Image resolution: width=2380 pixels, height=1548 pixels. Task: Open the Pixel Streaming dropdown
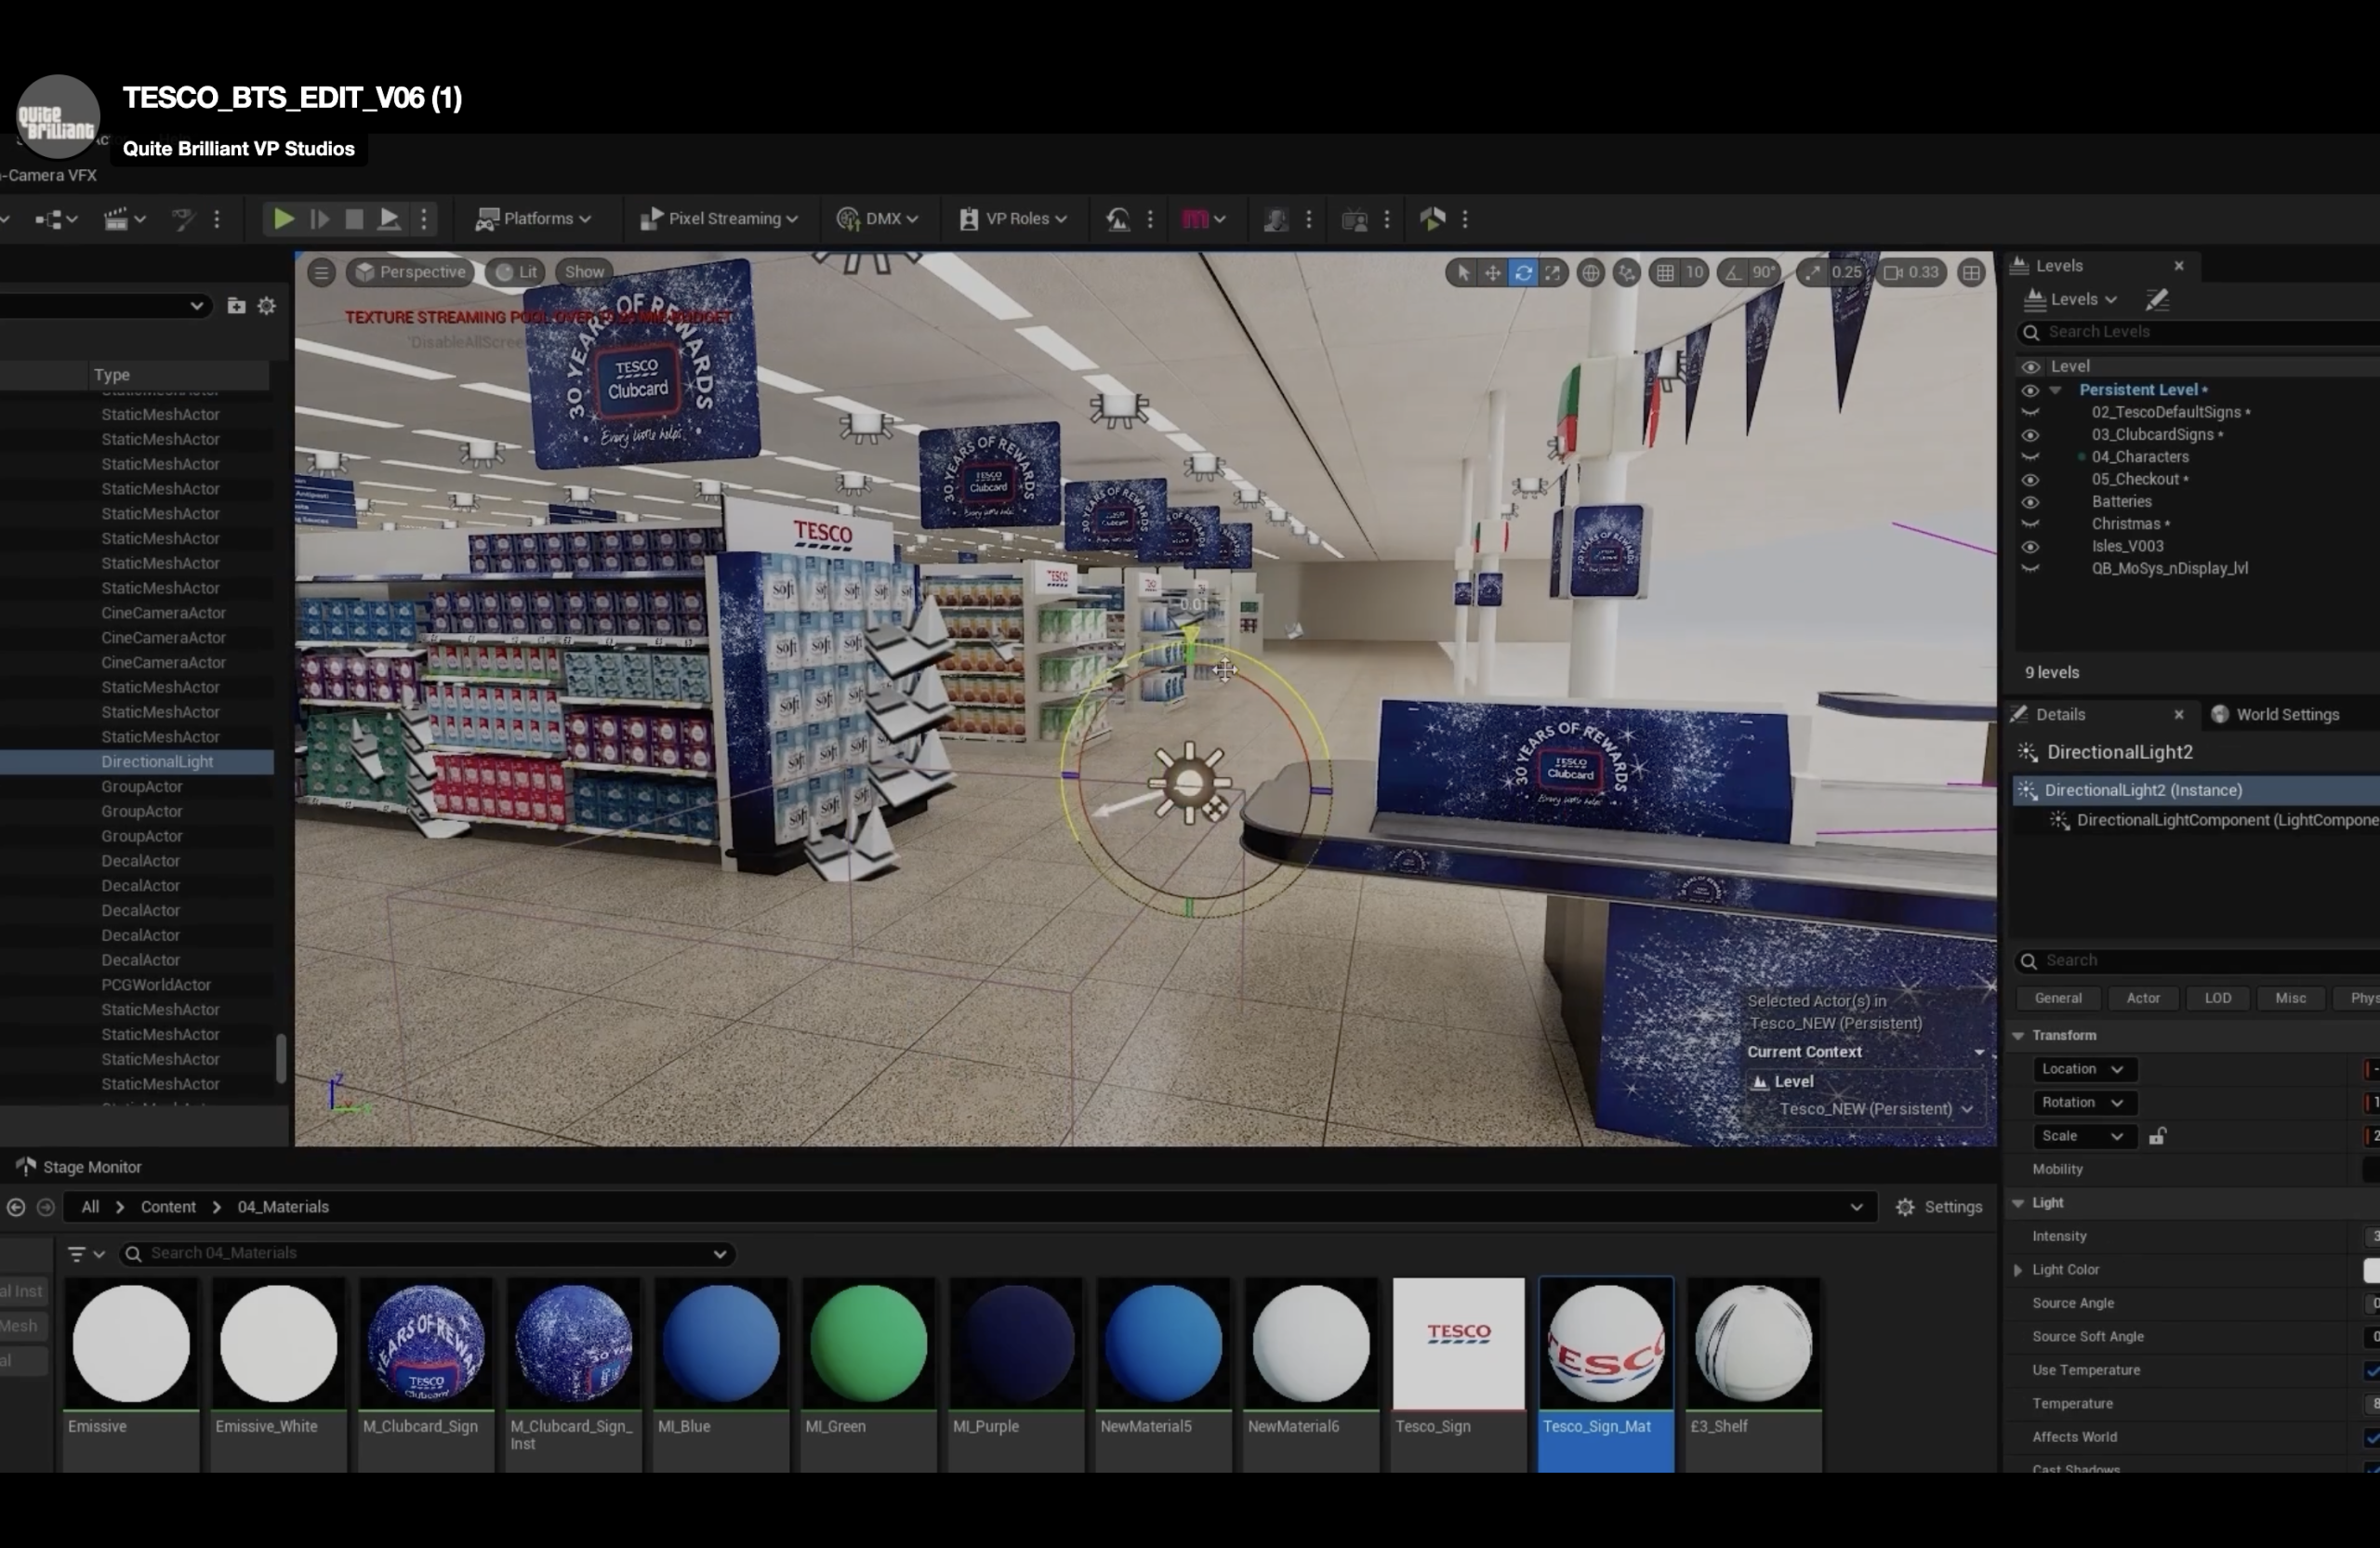tap(719, 219)
